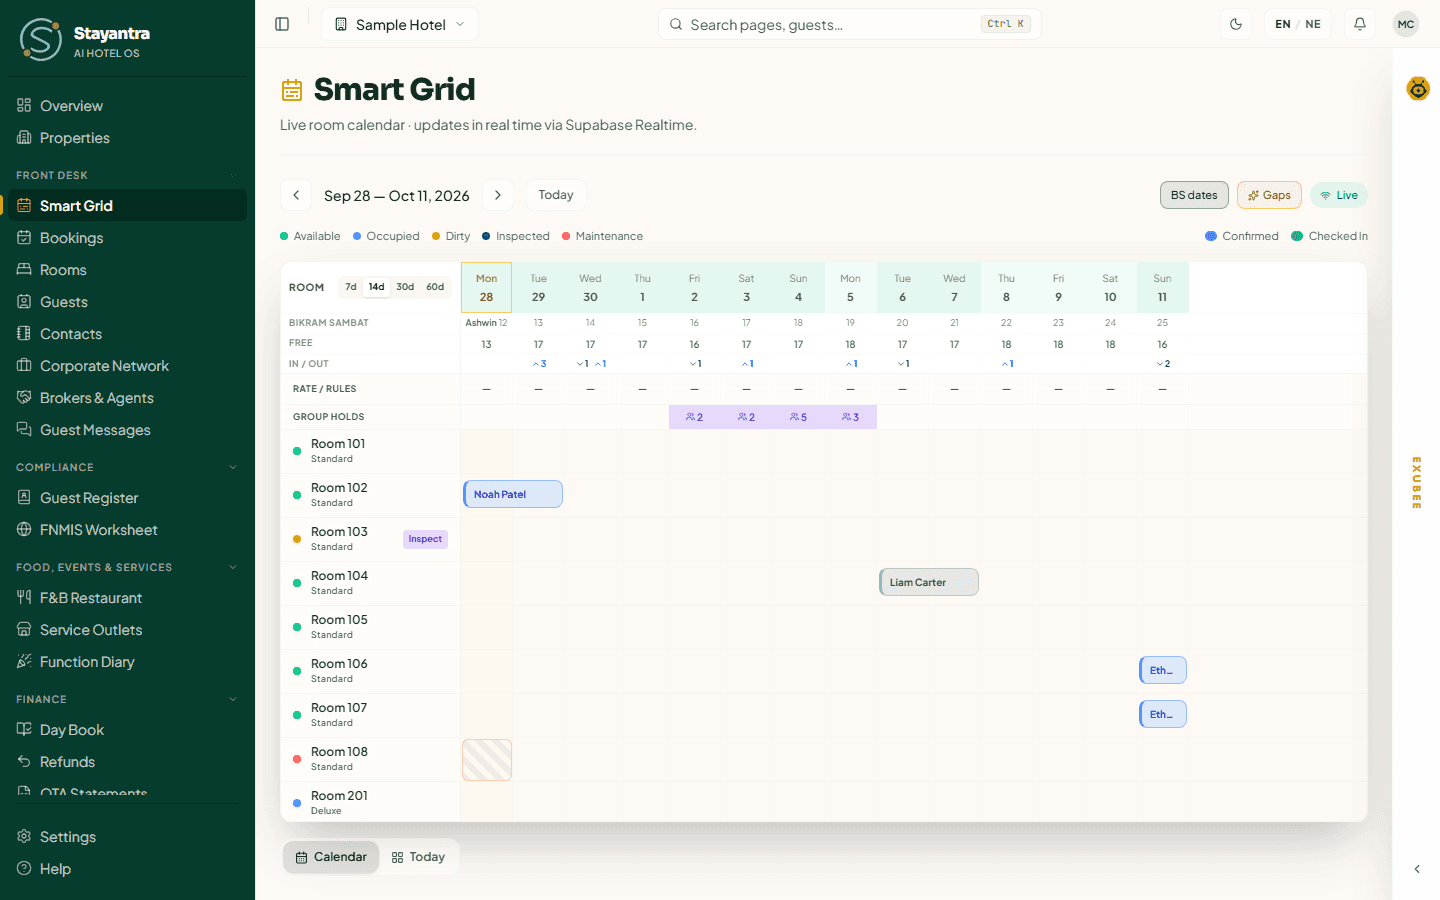Click the Properties building icon
1440x900 pixels.
24,137
